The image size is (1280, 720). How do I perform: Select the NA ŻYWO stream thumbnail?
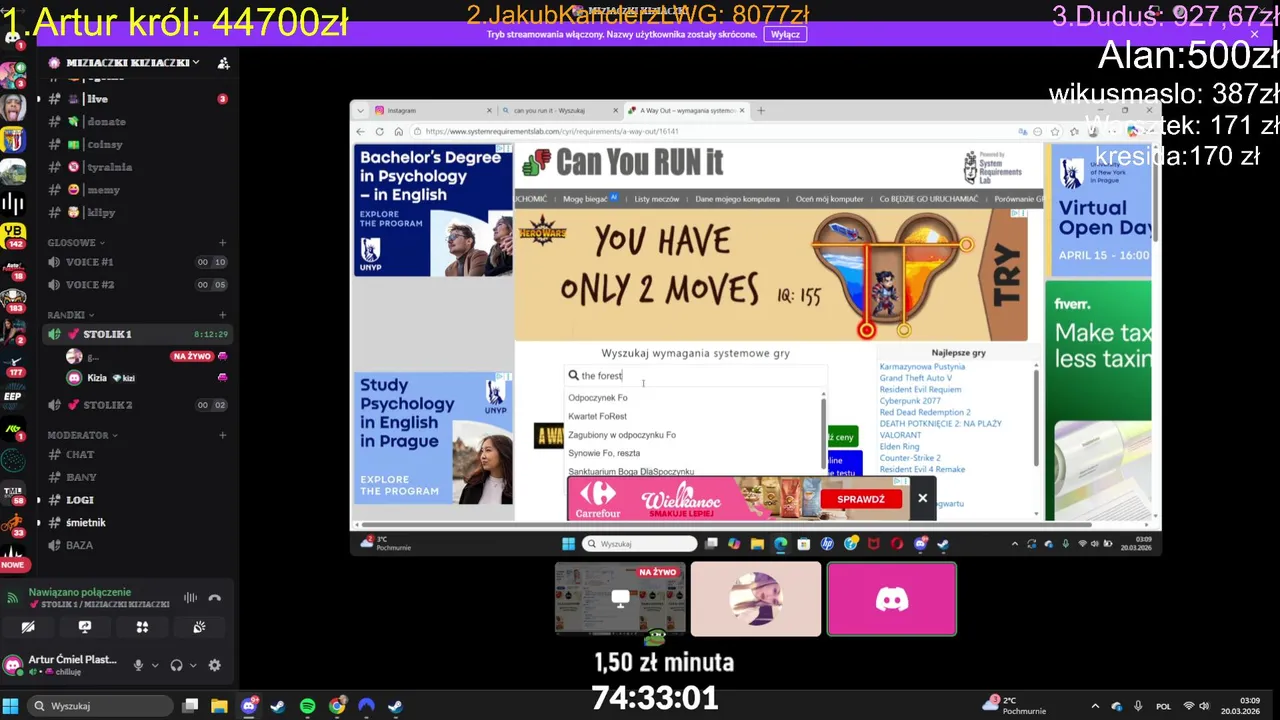click(x=620, y=599)
